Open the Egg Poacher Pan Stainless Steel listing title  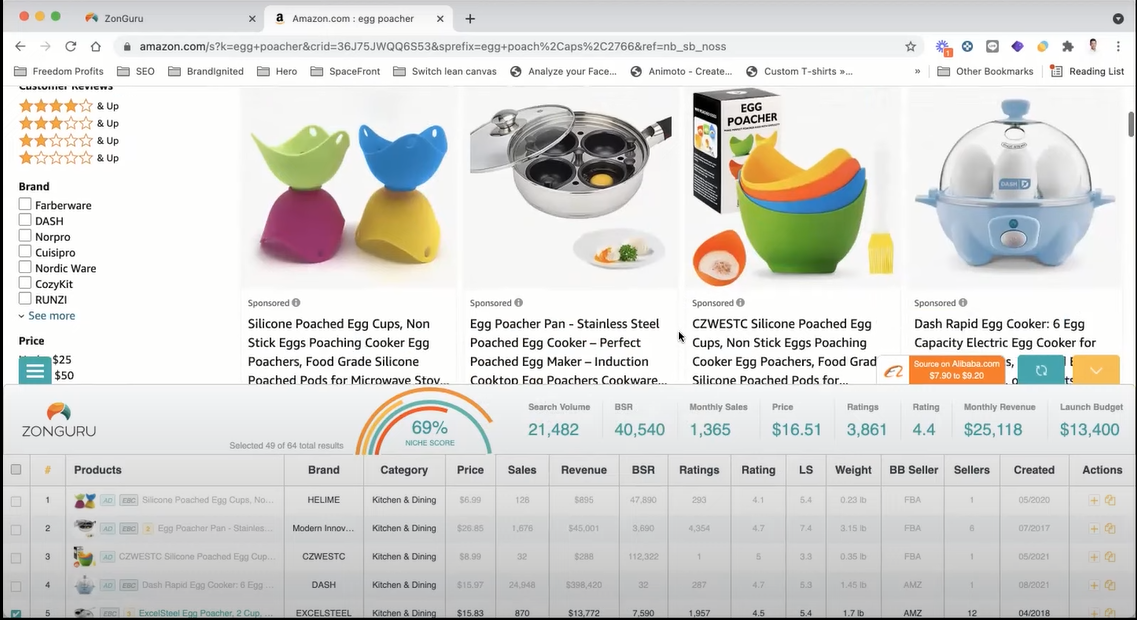tap(567, 352)
